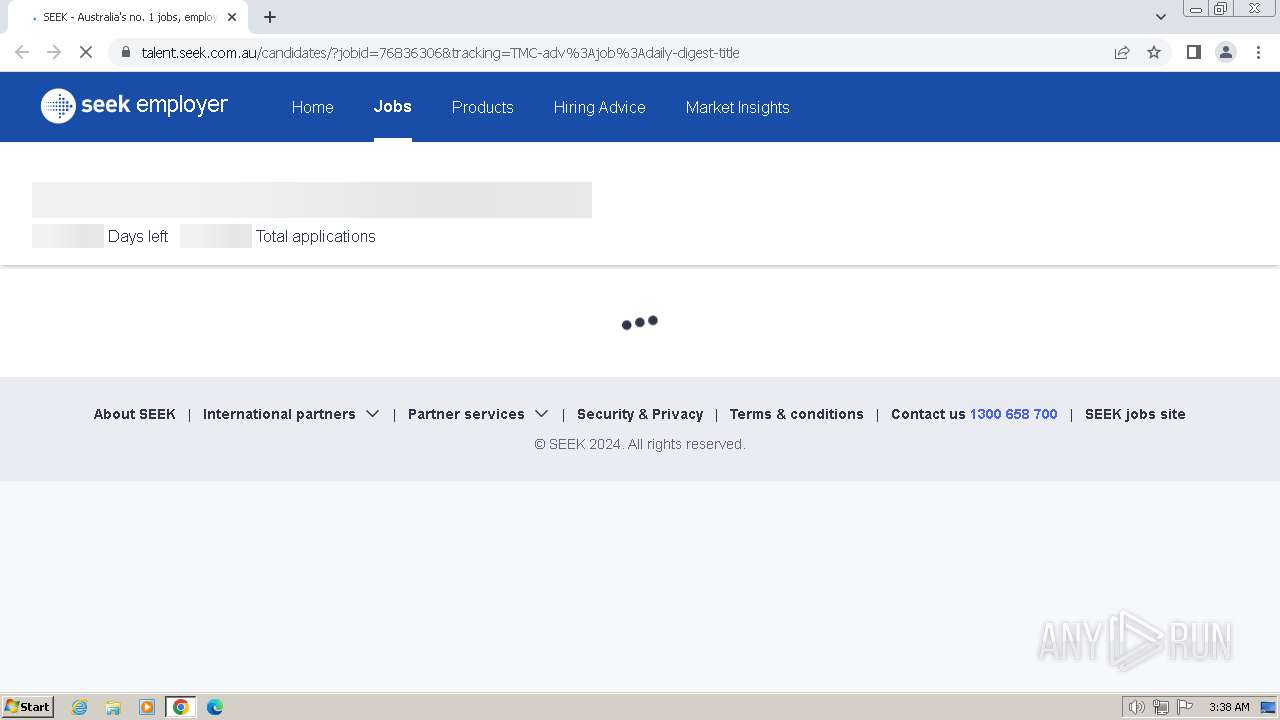Viewport: 1280px width, 720px height.
Task: Bookmark this page with star
Action: pos(1154,52)
